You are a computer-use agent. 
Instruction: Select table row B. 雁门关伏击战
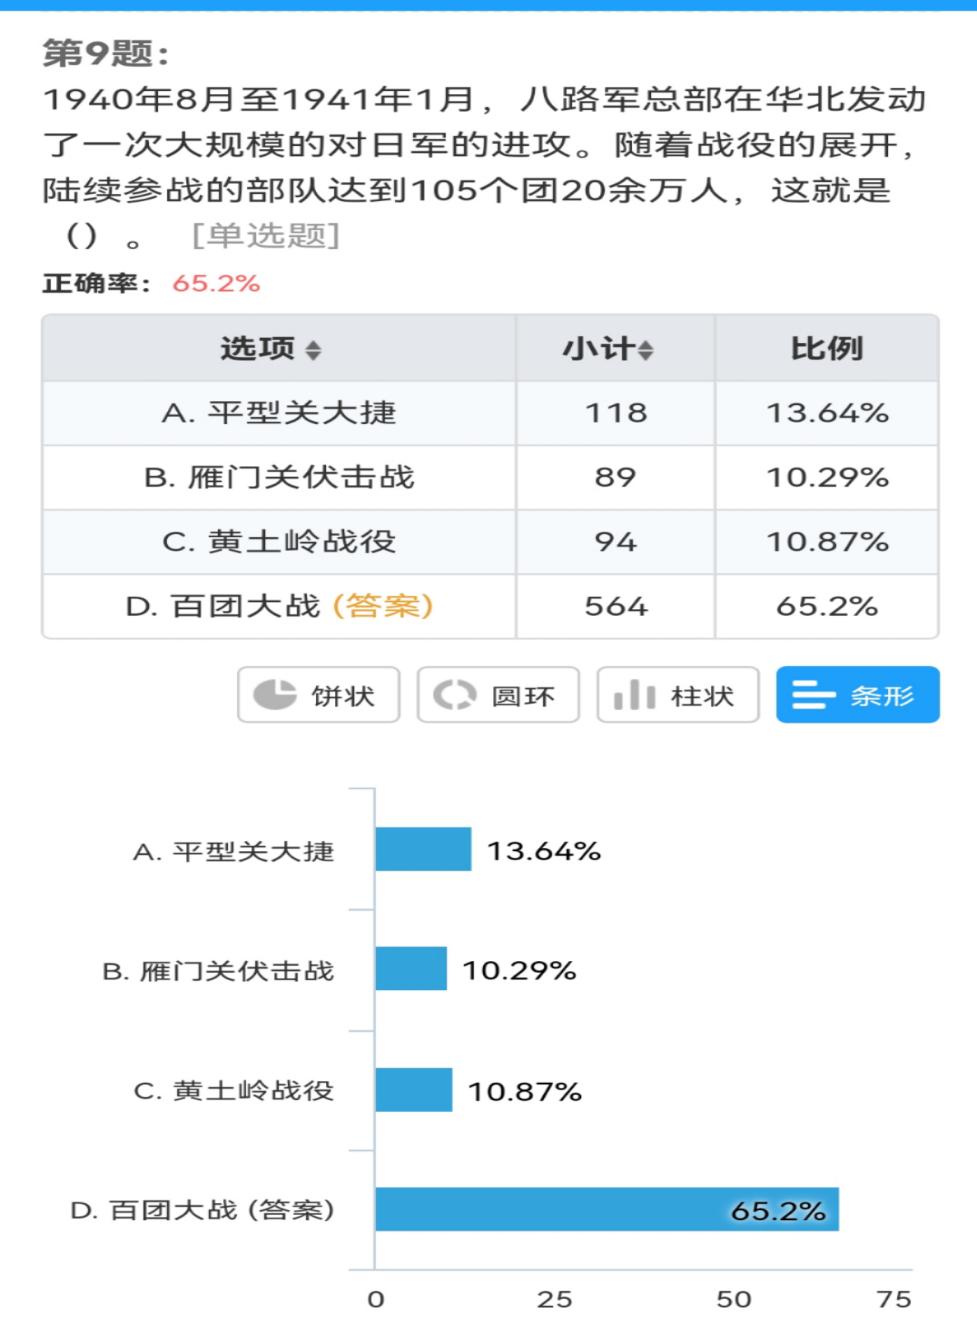279,477
